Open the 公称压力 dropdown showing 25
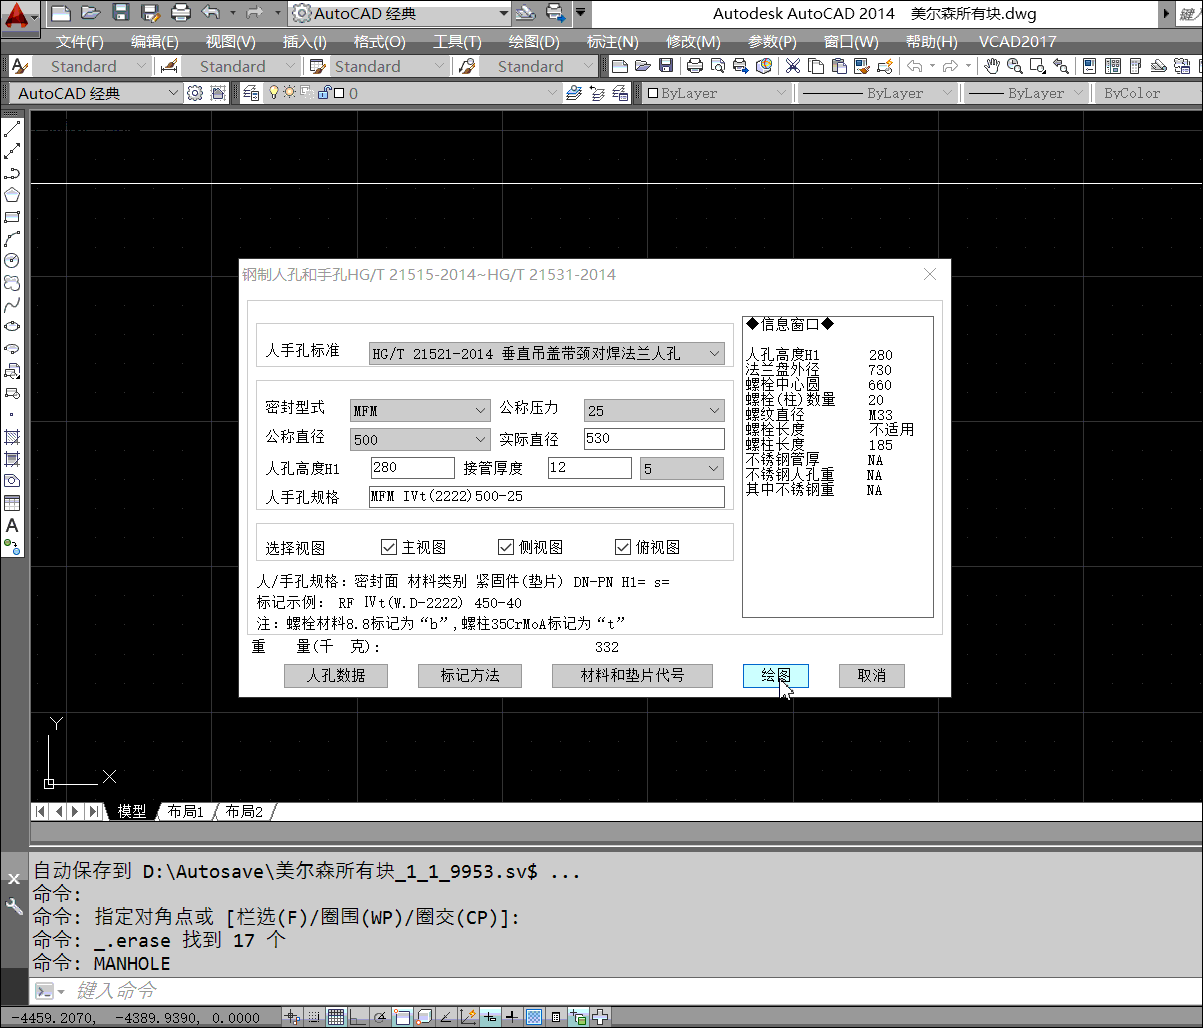Image resolution: width=1203 pixels, height=1028 pixels. tap(654, 410)
